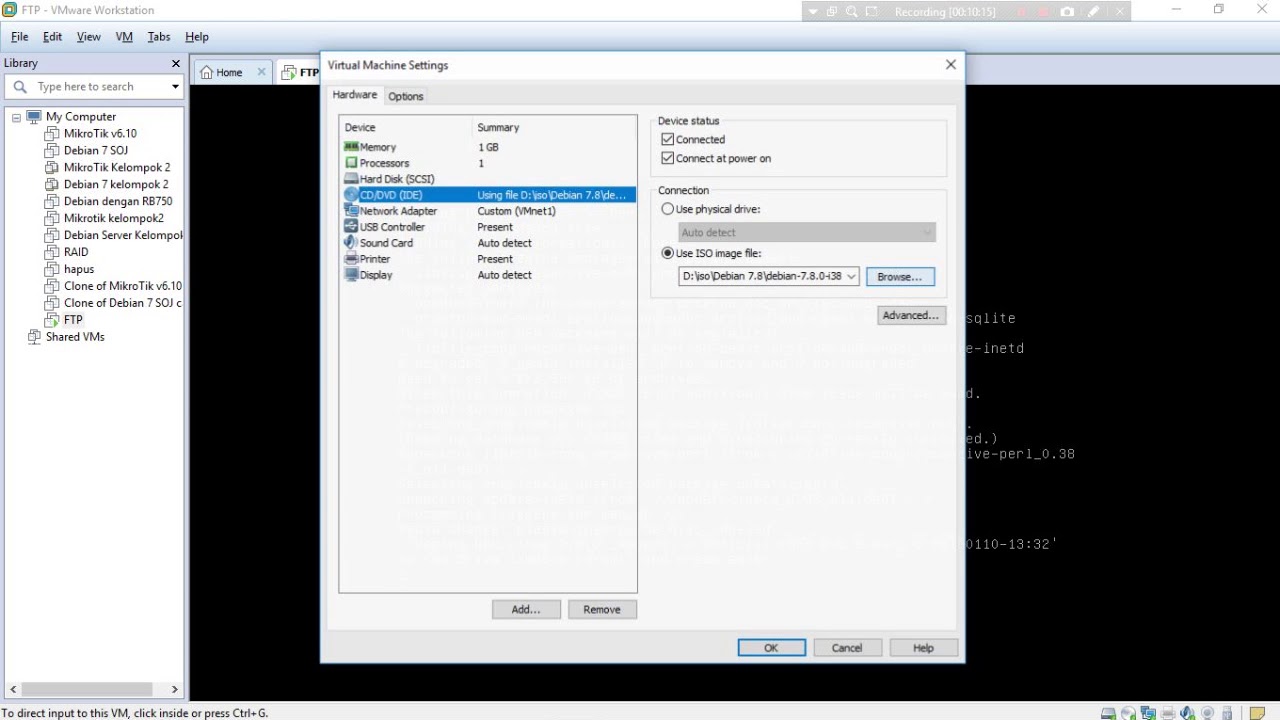Open the recorder toolbar dropdown arrow
Screen dimensions: 1280x720
(813, 12)
